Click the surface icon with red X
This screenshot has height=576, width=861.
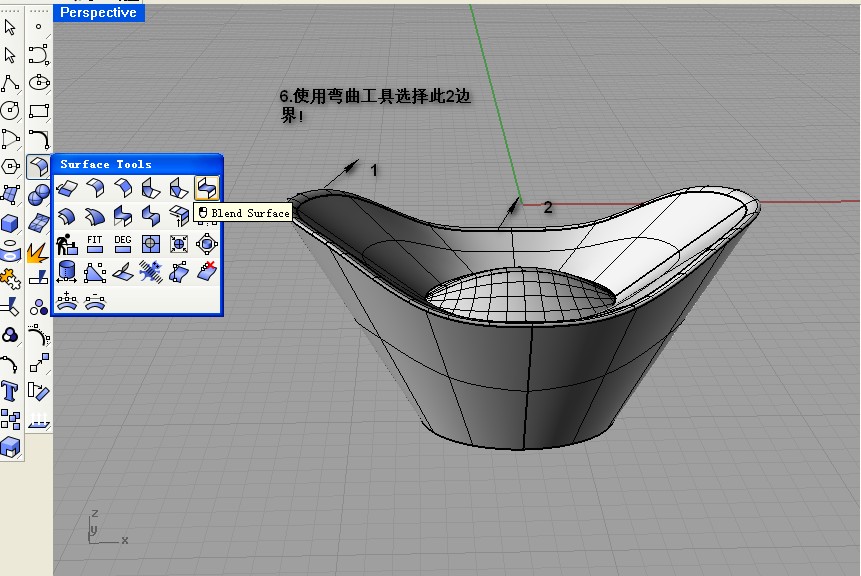(x=206, y=272)
